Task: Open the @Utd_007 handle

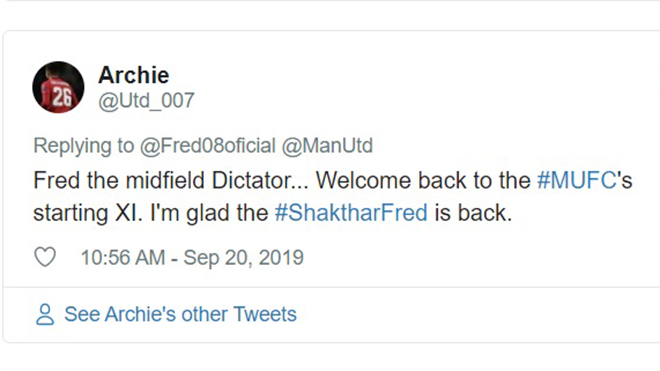Action: click(x=146, y=101)
